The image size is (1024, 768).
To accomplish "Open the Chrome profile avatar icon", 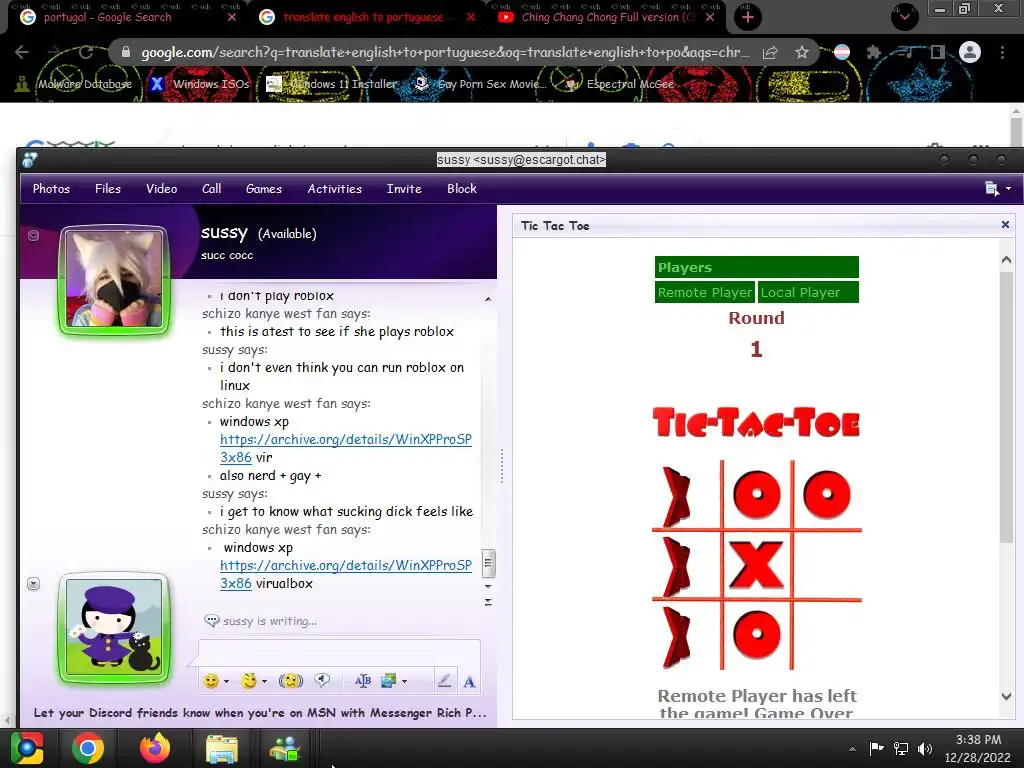I will click(x=970, y=52).
